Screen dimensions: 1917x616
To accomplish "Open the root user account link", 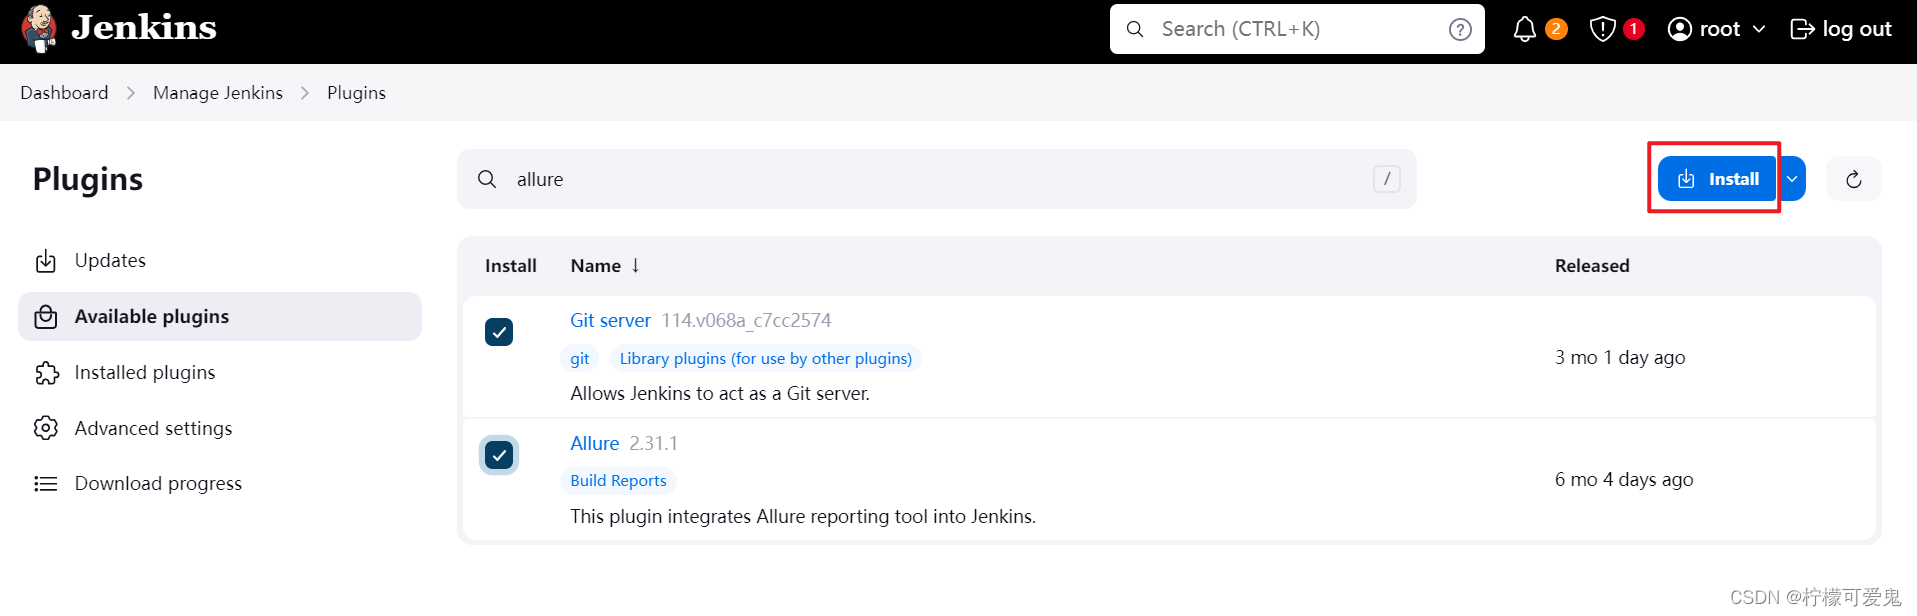I will point(1704,29).
